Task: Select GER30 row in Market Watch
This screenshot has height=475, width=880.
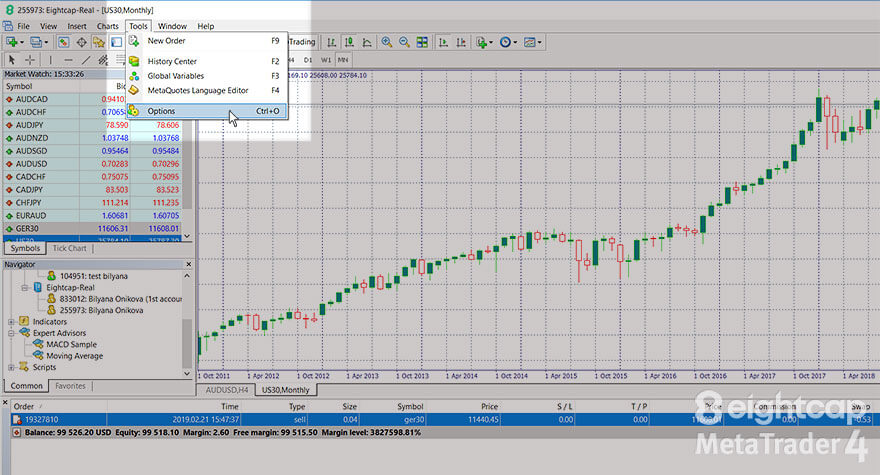Action: point(93,229)
